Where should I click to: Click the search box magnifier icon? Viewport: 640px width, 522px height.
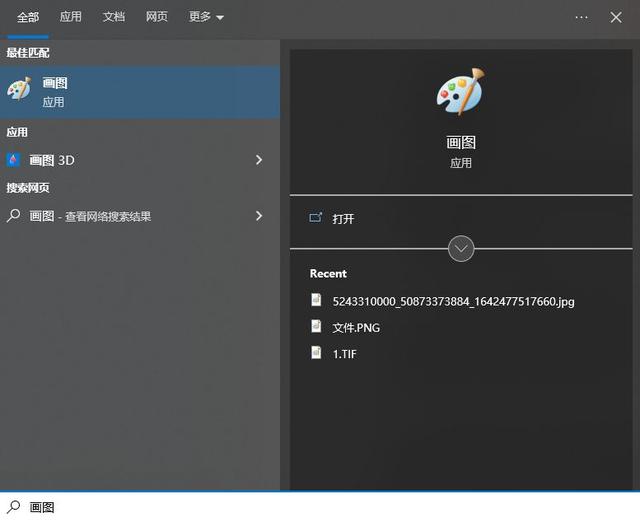click(13, 507)
